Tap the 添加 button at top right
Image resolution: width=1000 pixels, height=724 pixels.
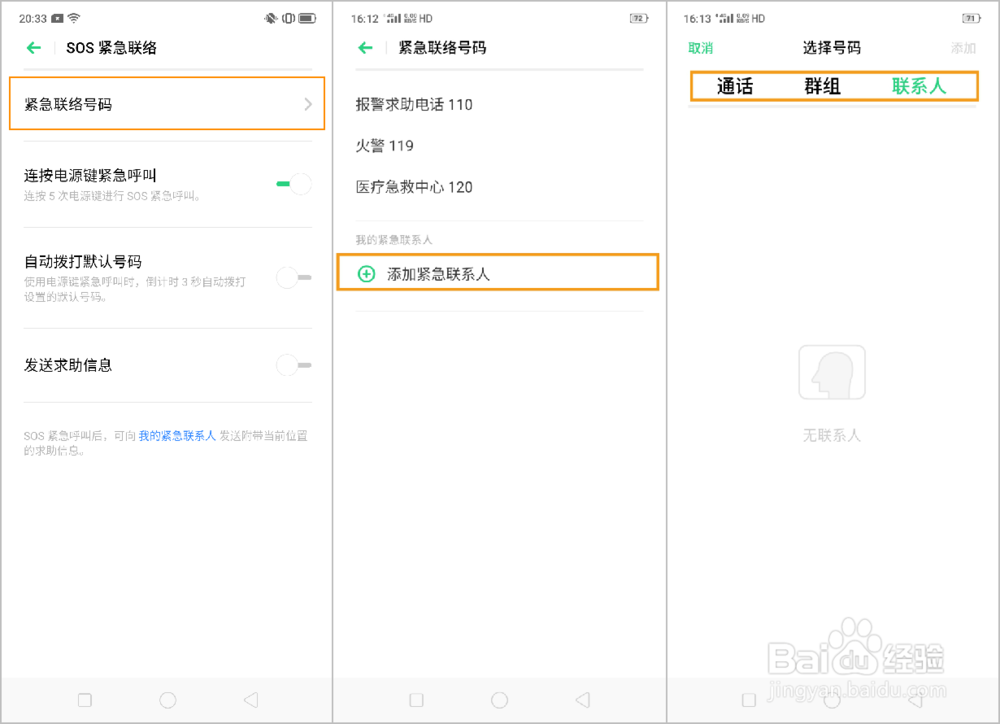tap(963, 48)
